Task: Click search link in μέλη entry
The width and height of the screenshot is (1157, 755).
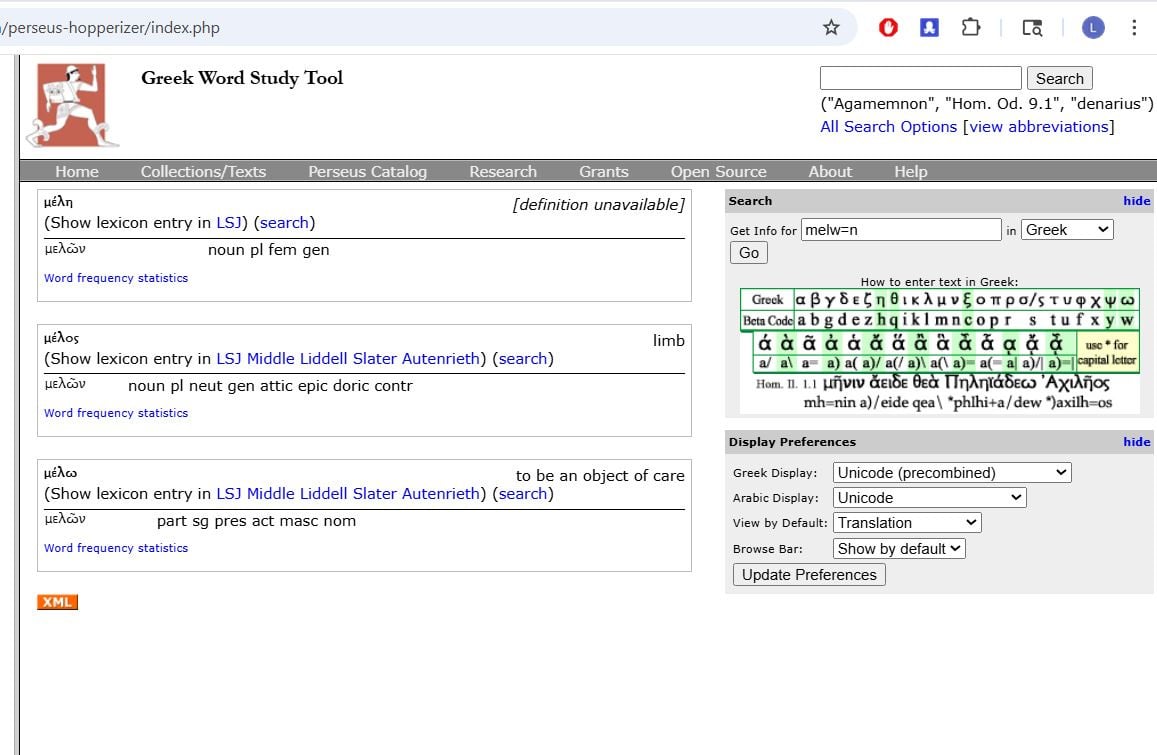Action: coord(284,223)
